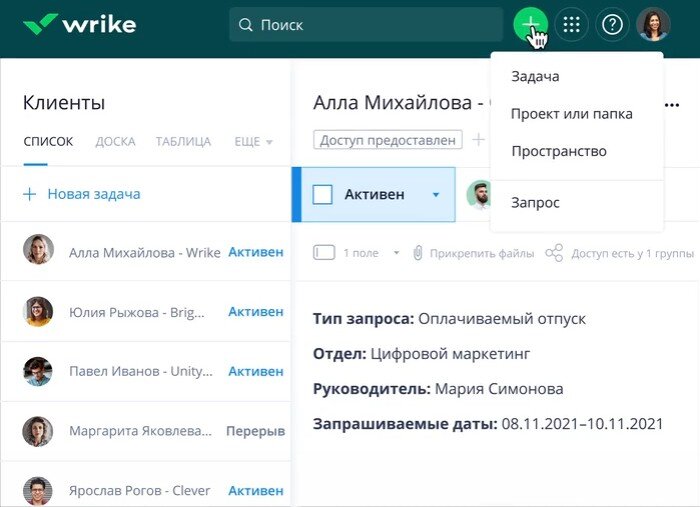The width and height of the screenshot is (700, 507).
Task: Open the user profile avatar menu
Action: point(653,25)
